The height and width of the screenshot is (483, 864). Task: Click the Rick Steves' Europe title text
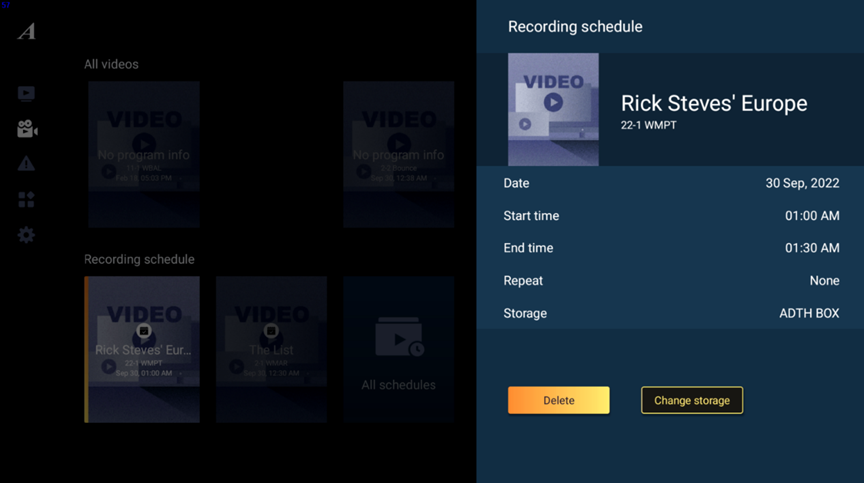(x=714, y=104)
